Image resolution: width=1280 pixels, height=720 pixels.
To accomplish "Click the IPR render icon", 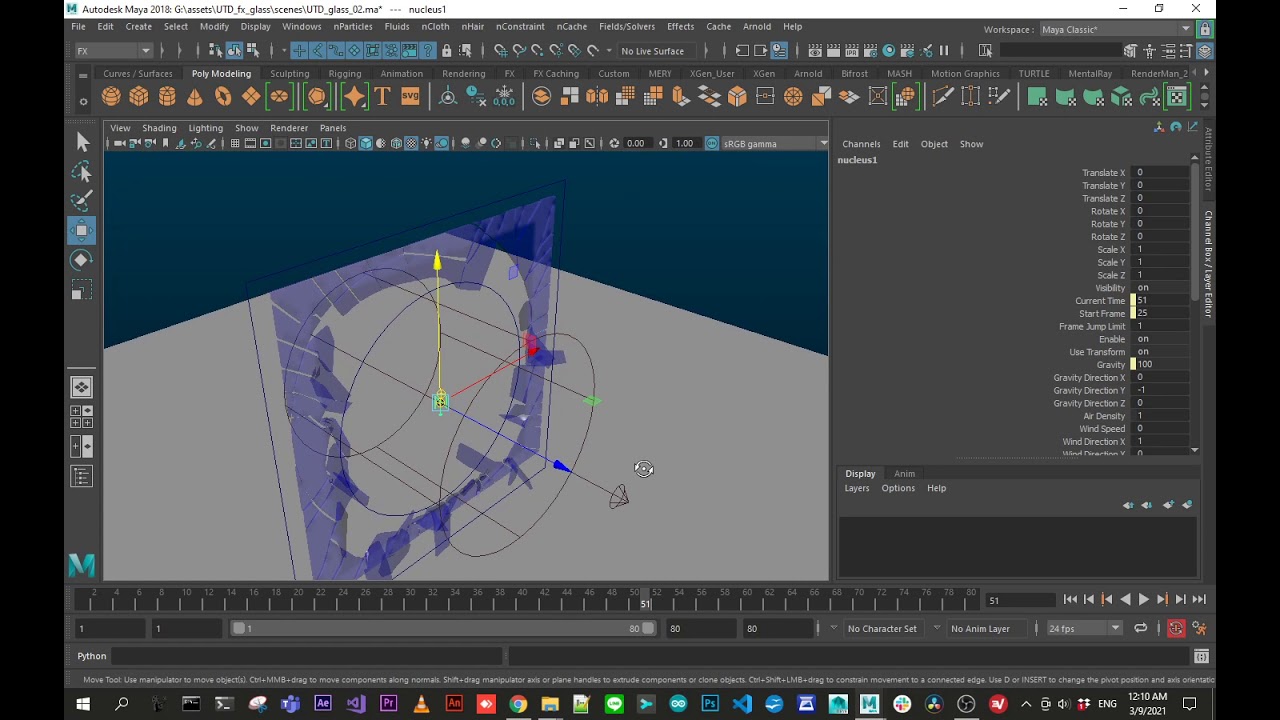I will [x=852, y=51].
